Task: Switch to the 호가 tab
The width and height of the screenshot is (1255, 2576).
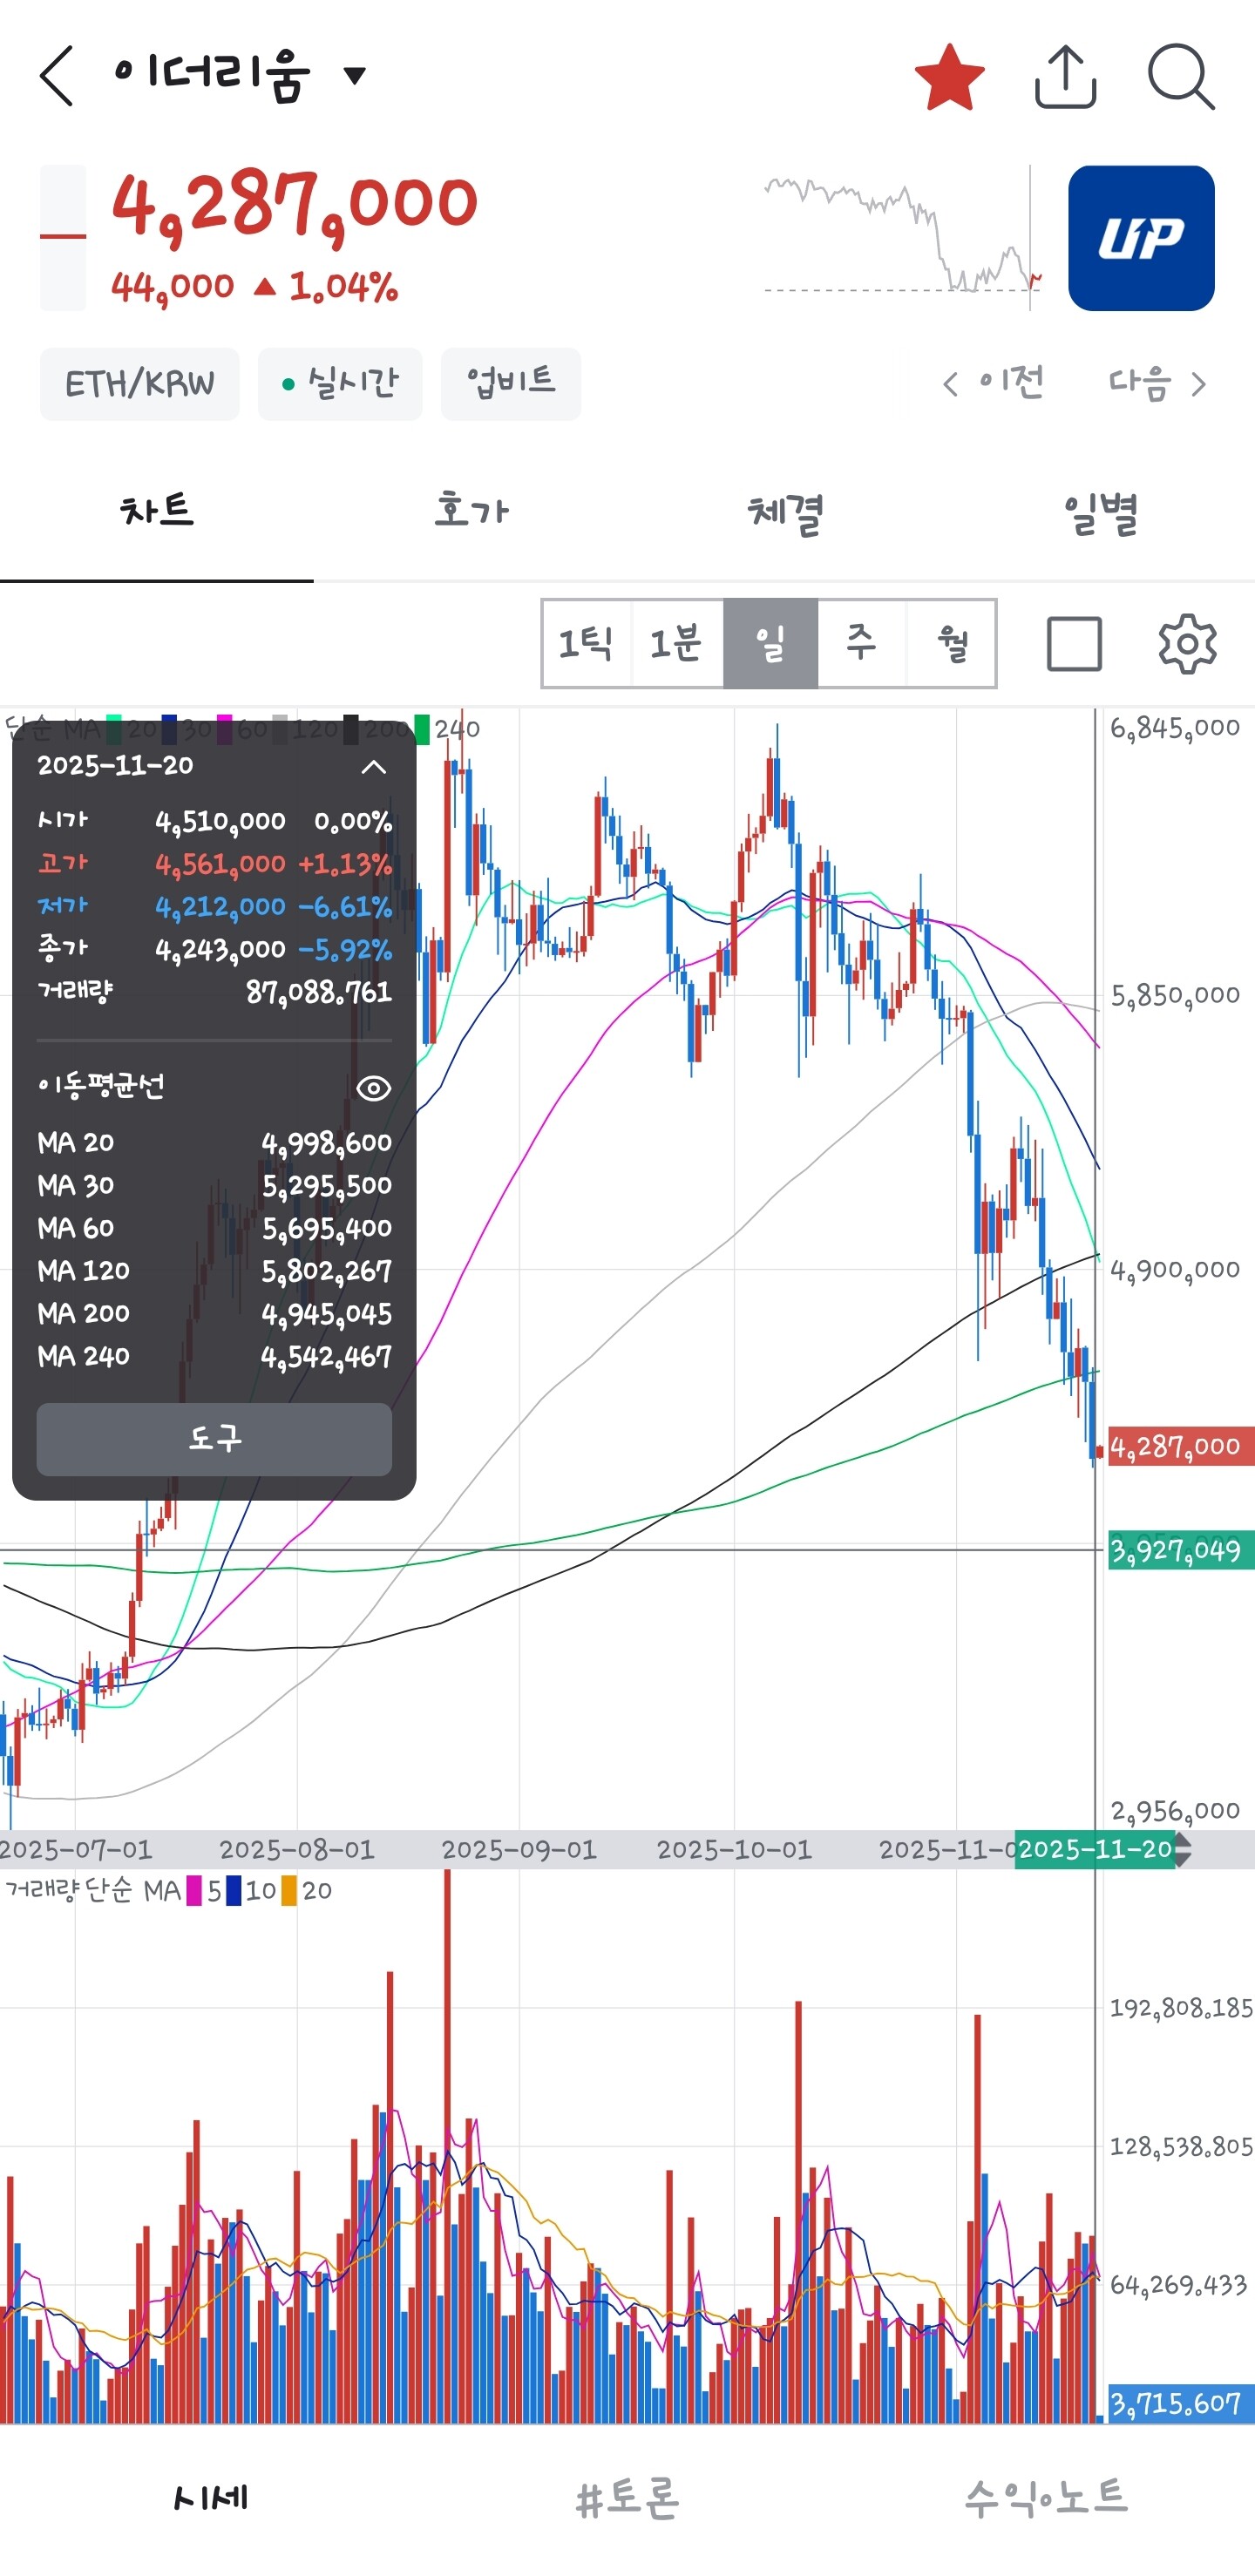Action: click(471, 511)
